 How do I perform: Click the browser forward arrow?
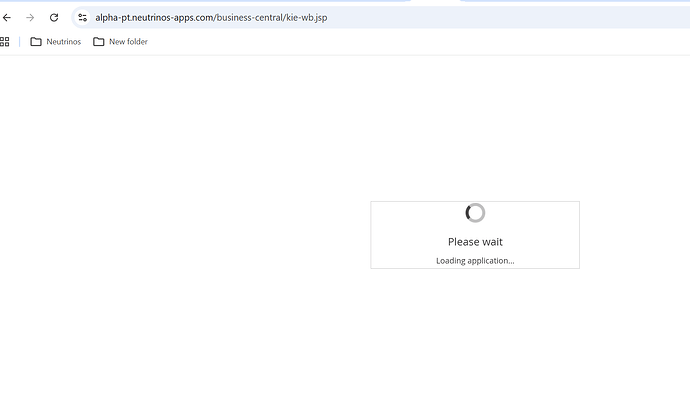pyautogui.click(x=30, y=18)
